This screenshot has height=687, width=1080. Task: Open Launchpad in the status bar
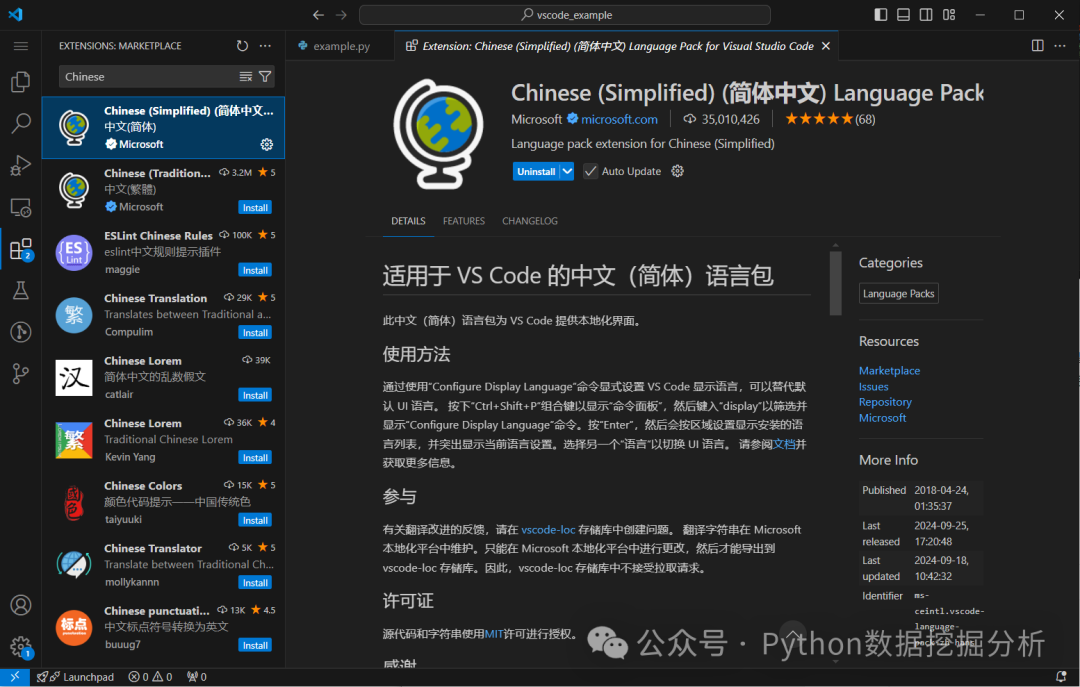coord(76,677)
